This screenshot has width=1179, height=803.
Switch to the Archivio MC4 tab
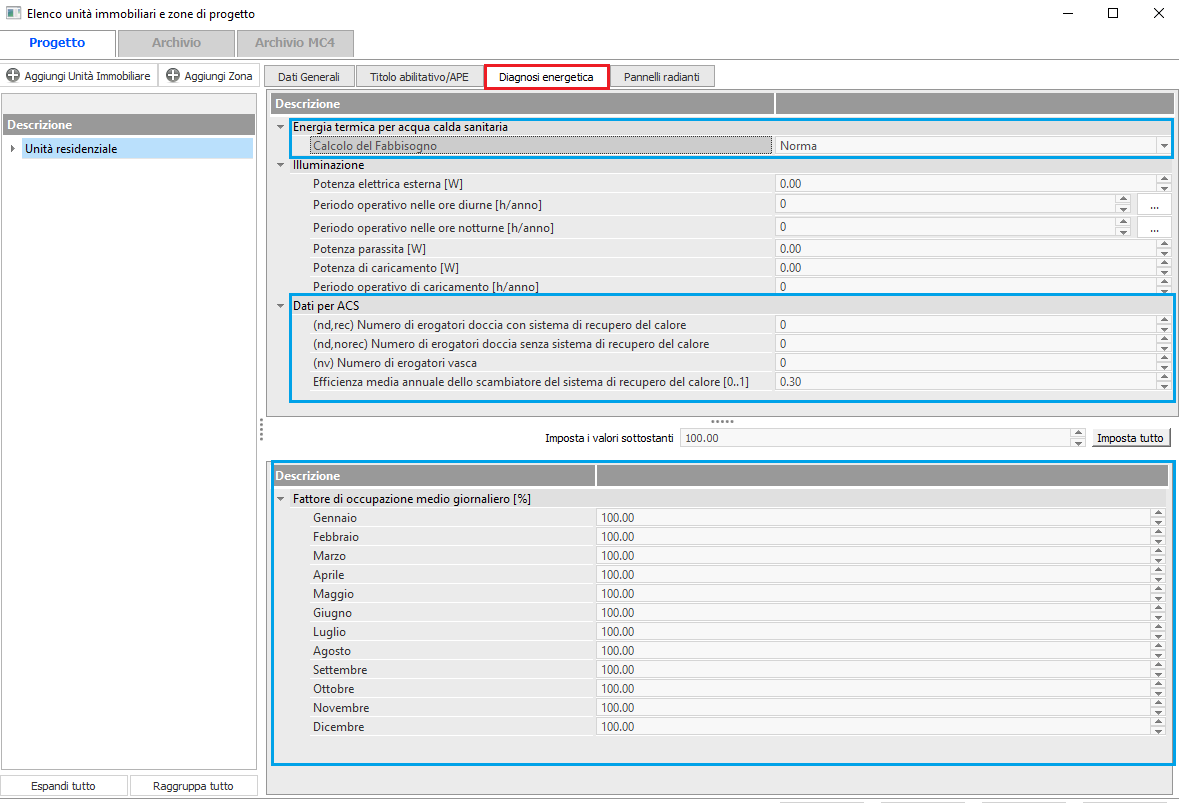(294, 43)
